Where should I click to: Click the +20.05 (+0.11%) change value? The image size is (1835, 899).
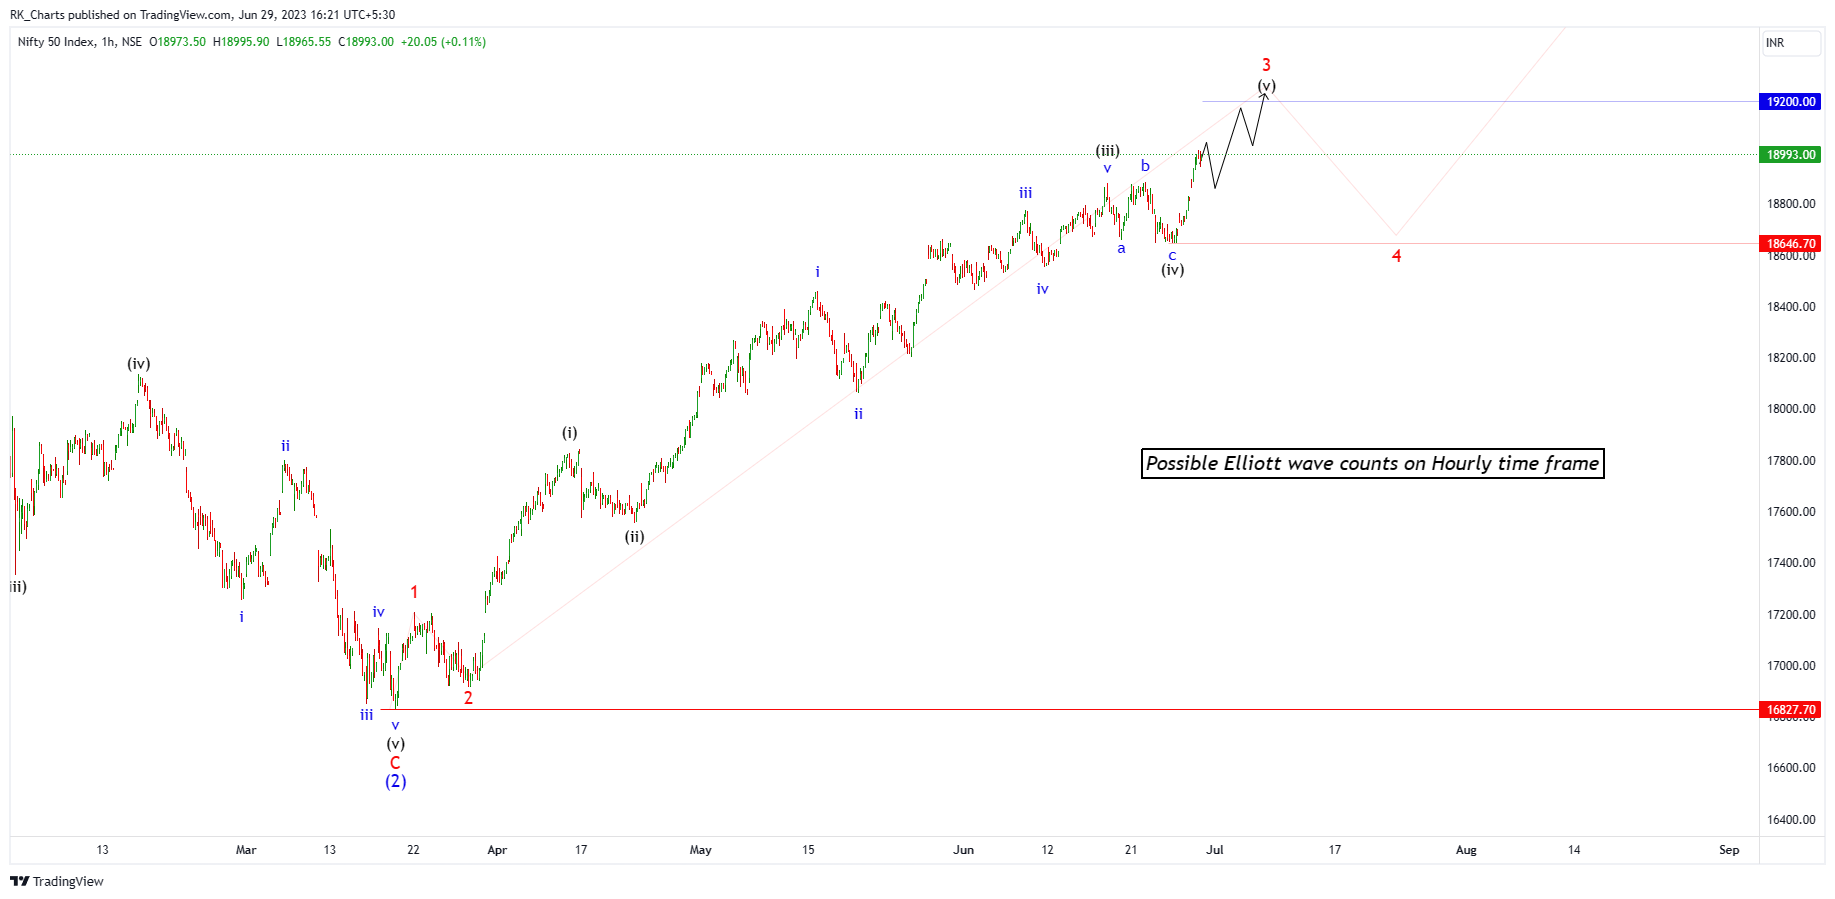[443, 42]
